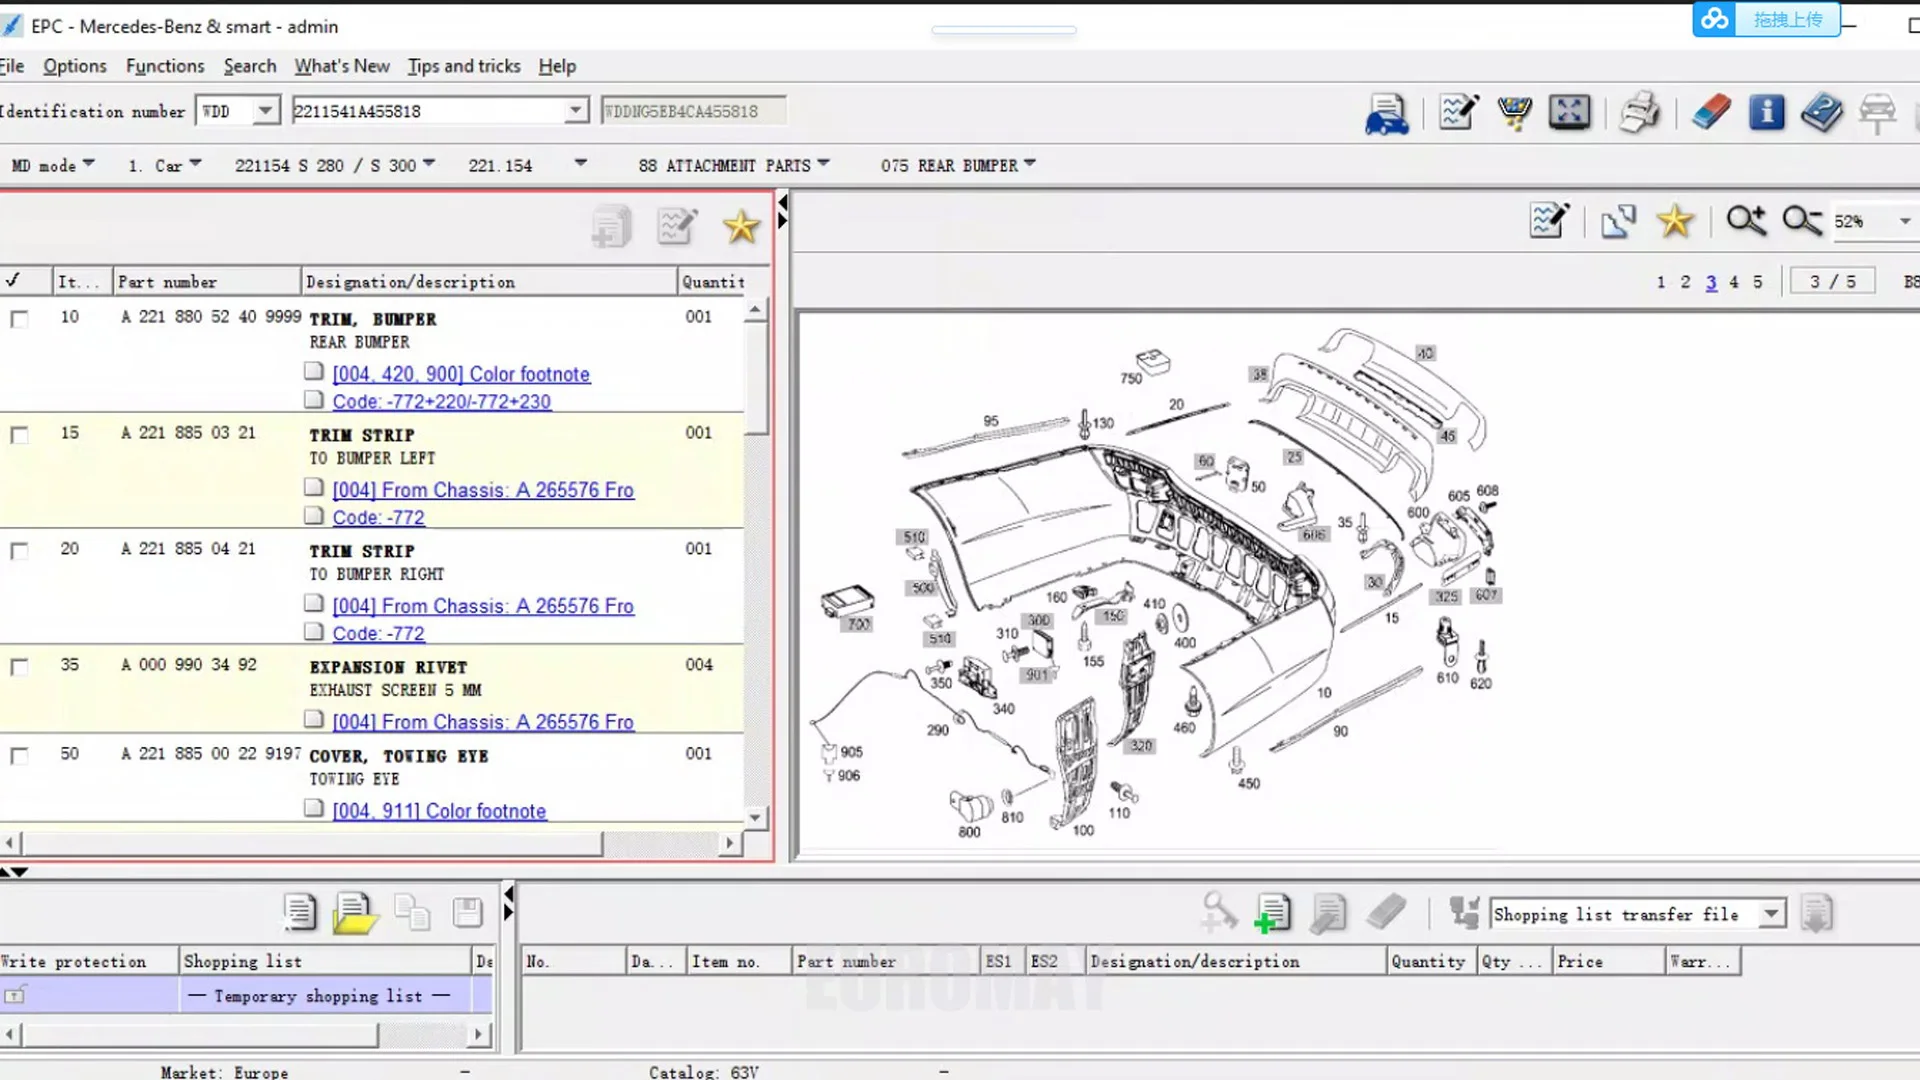This screenshot has height=1080, width=1920.
Task: Open the Shopping list transfer file combo box
Action: (1771, 913)
